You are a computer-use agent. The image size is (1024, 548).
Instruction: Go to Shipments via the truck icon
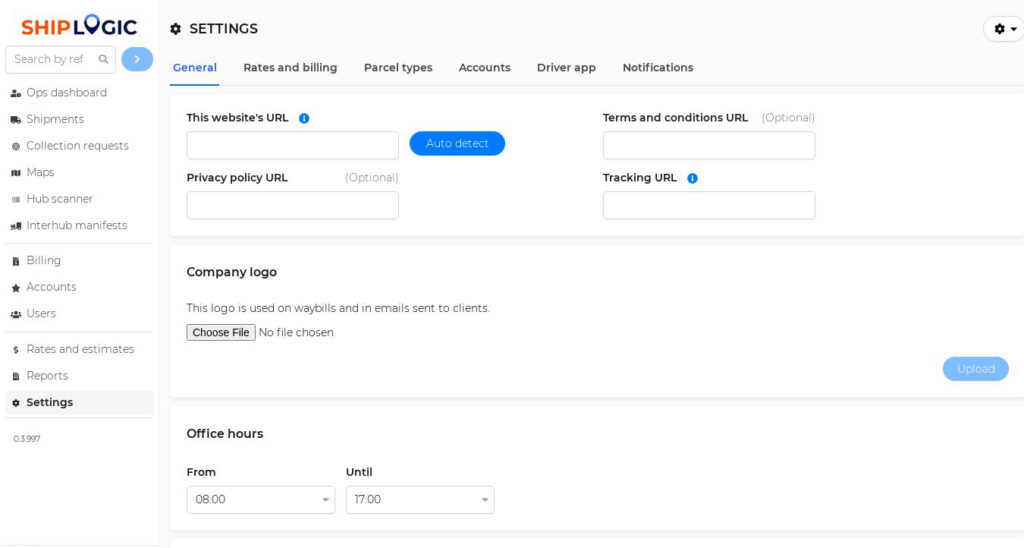(16, 120)
